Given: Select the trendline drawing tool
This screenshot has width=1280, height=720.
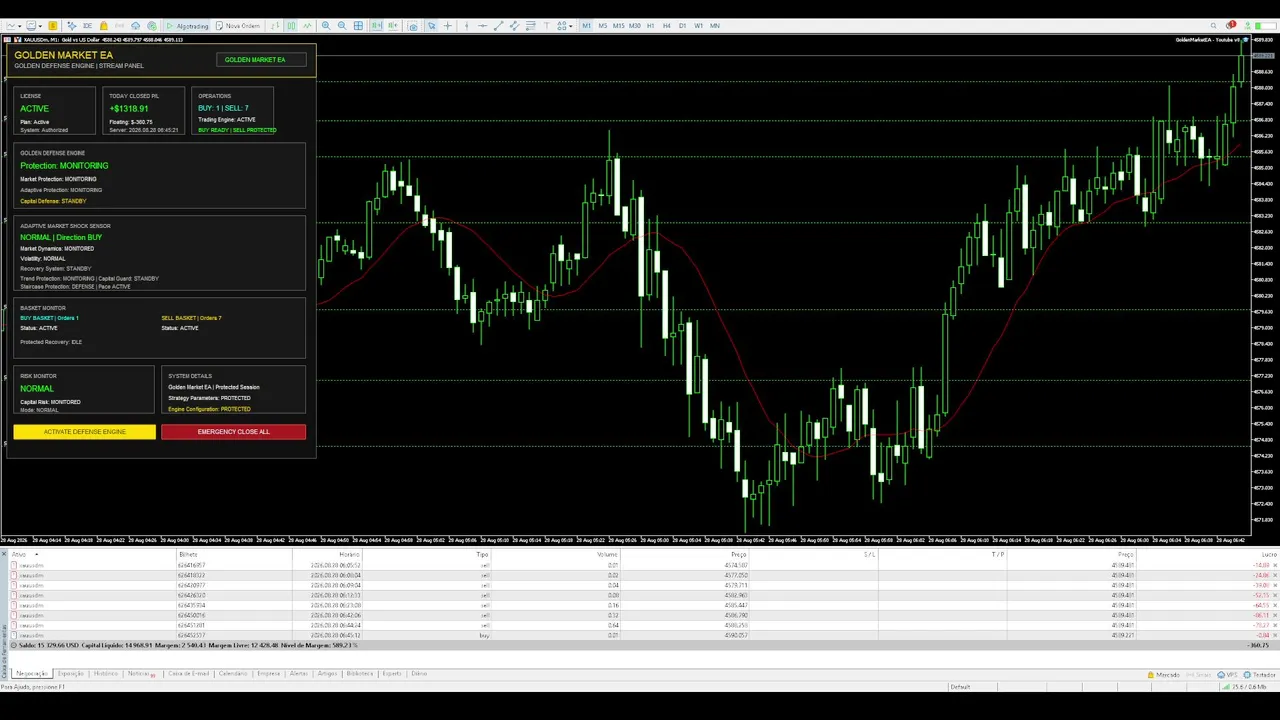Looking at the screenshot, I should (498, 26).
